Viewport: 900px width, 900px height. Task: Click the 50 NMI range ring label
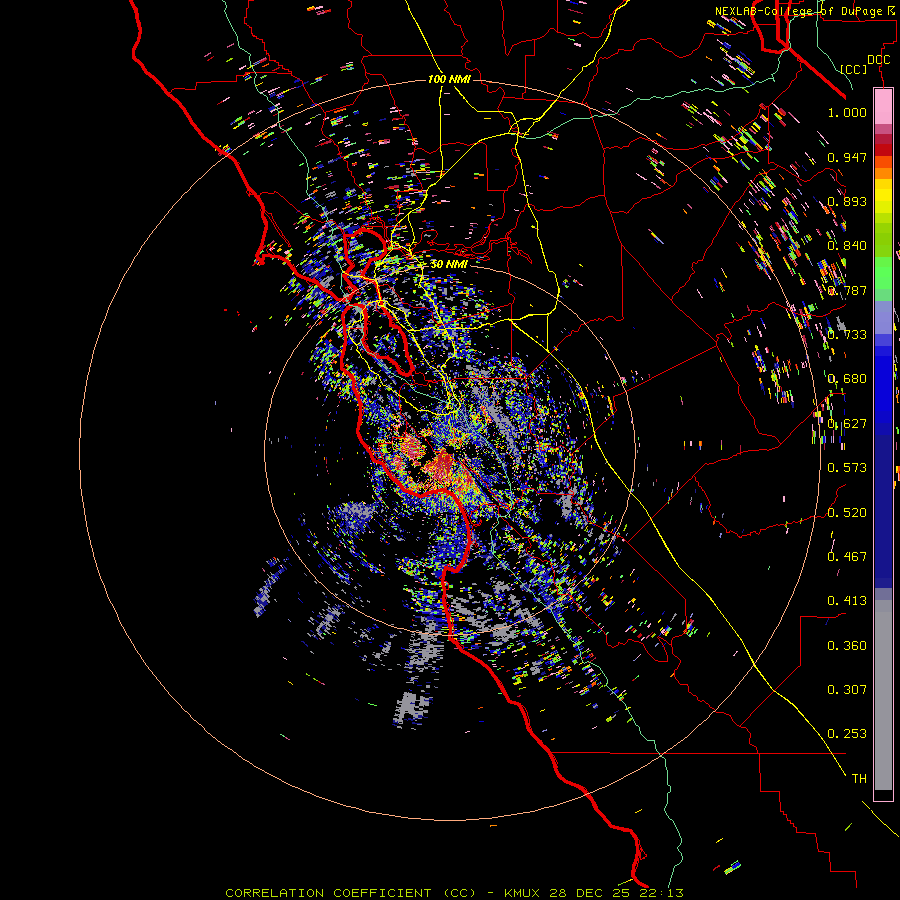[449, 264]
